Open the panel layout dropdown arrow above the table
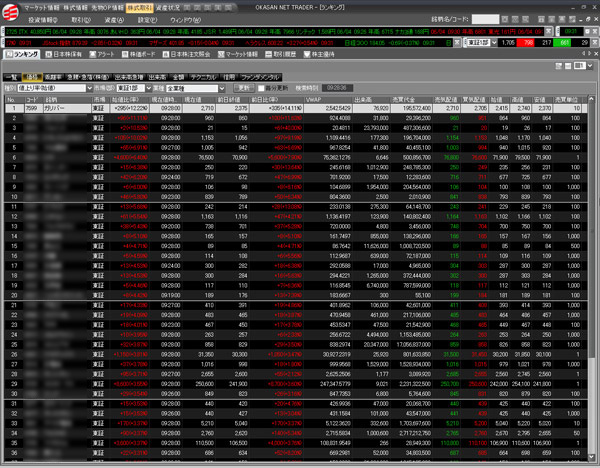The image size is (600, 468). 590,66
